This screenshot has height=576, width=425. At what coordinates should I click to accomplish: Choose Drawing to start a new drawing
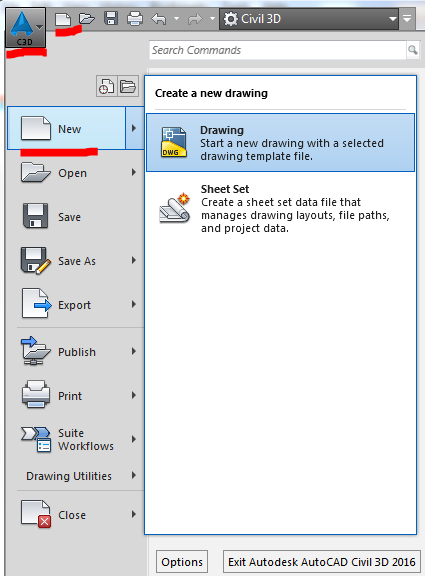coord(280,143)
